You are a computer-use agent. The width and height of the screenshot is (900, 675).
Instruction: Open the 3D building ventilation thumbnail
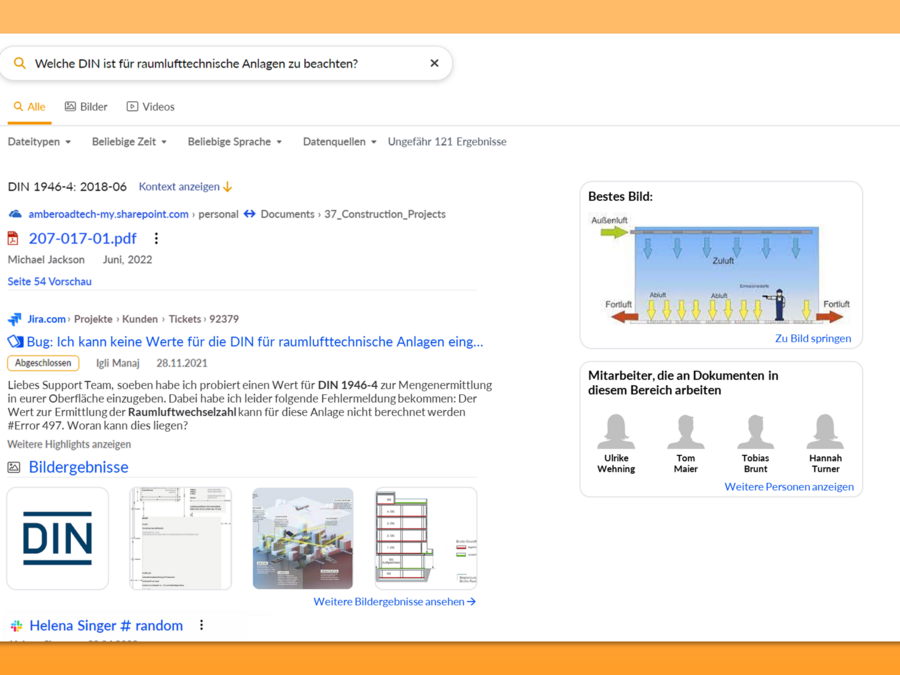point(303,538)
